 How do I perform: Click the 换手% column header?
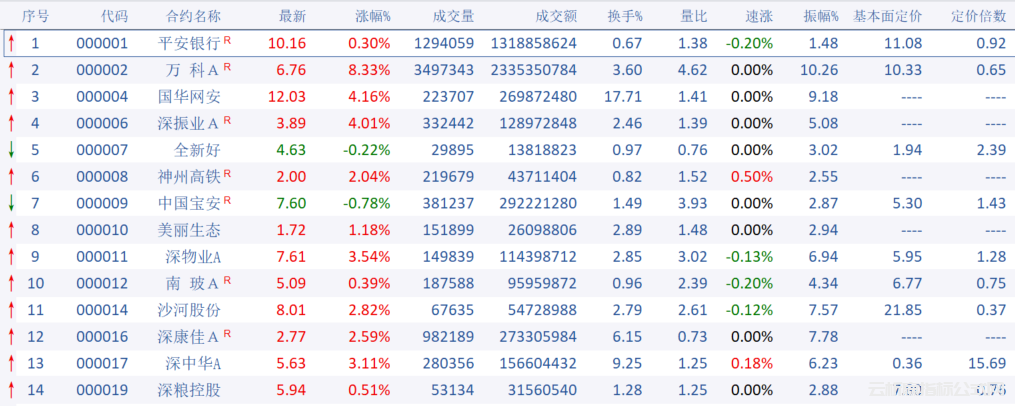point(625,16)
